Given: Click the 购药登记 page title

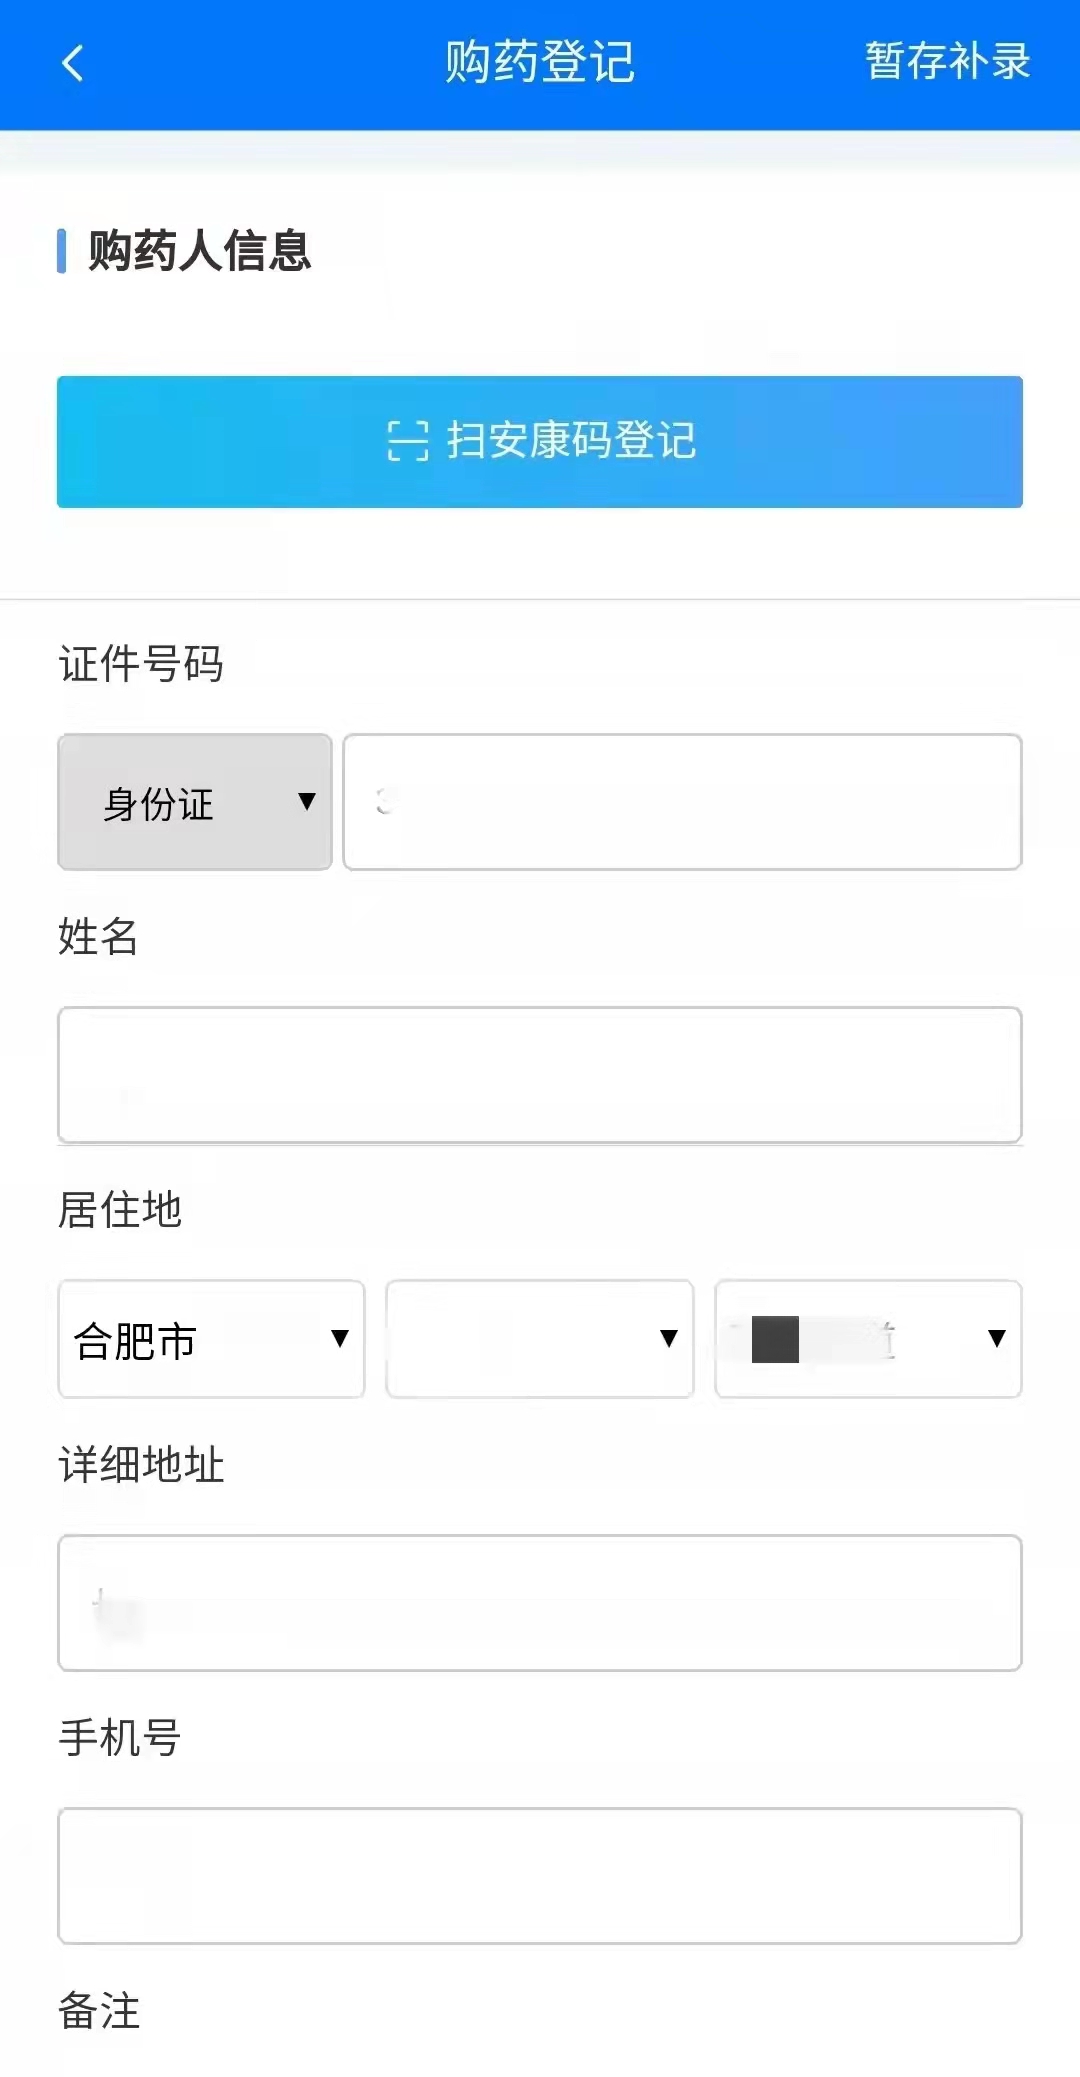Looking at the screenshot, I should tap(539, 62).
